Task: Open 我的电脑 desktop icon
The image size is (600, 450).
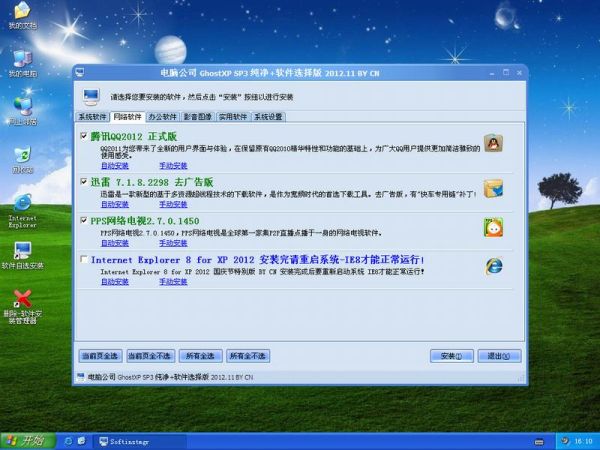Action: (21, 58)
